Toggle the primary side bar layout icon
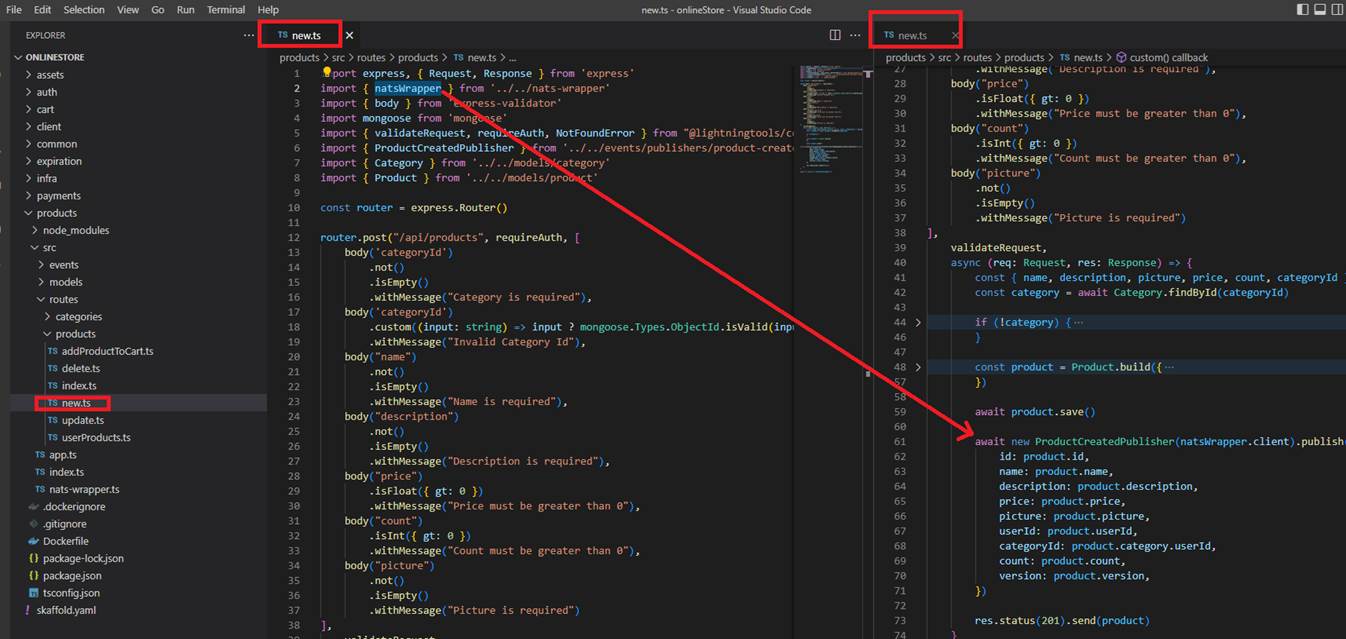 click(x=1302, y=10)
